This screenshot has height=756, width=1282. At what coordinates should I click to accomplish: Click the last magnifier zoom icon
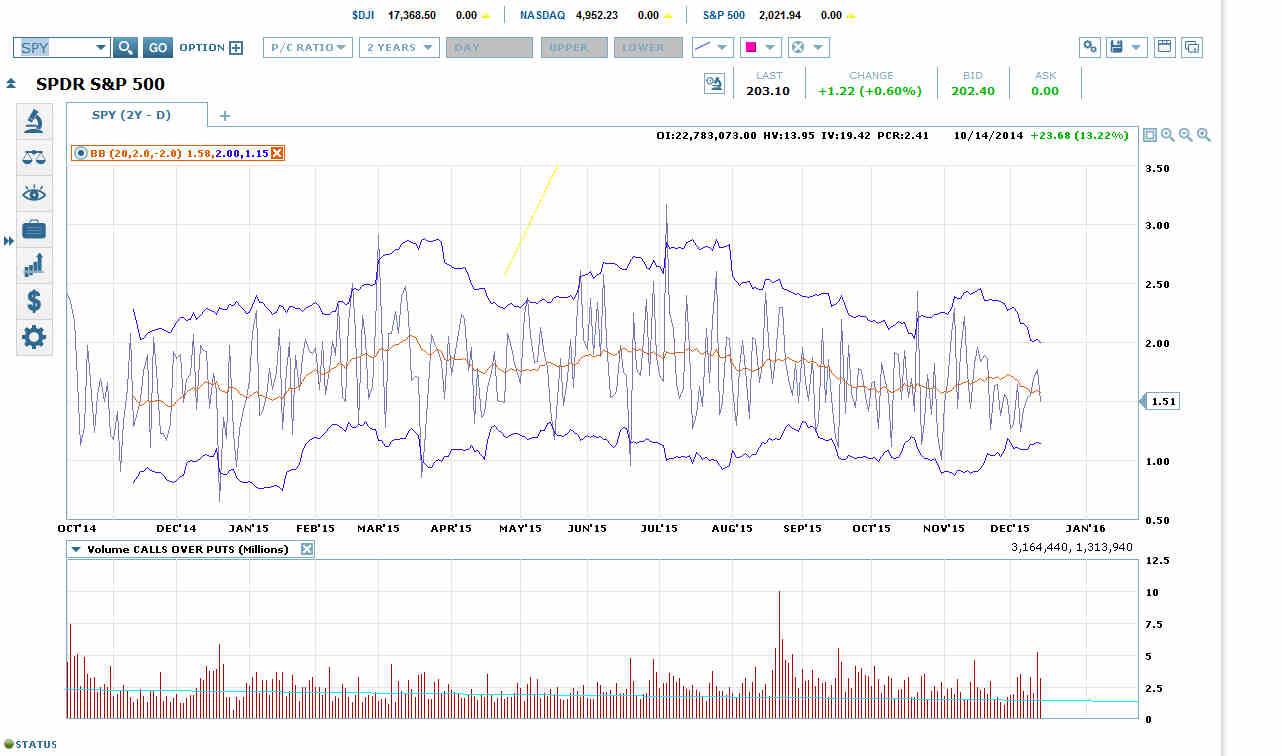1203,135
